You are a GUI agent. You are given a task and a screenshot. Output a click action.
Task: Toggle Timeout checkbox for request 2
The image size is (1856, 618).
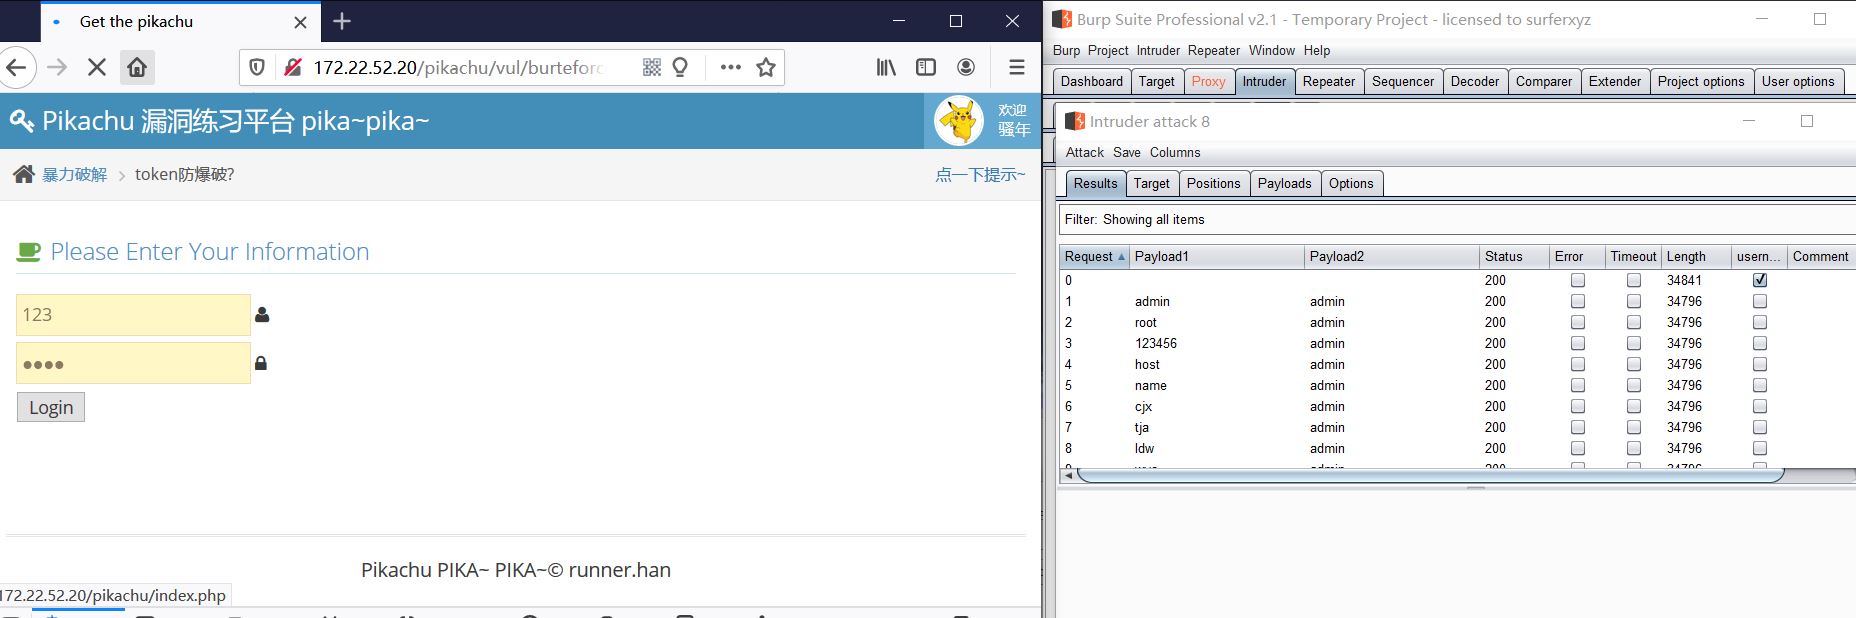1634,322
